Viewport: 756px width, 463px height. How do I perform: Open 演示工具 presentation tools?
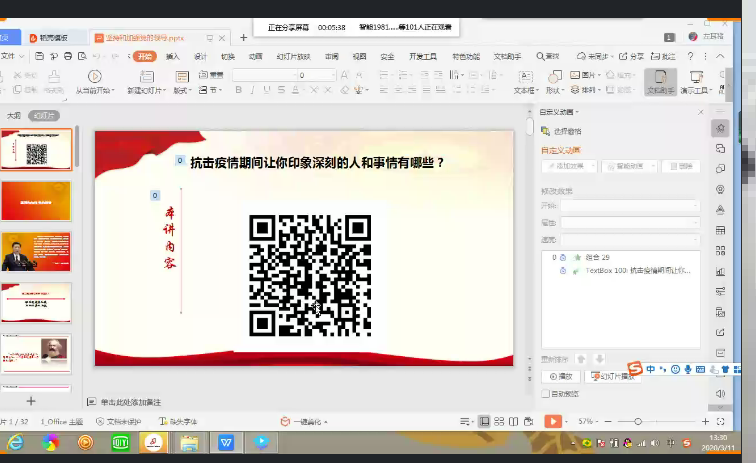pyautogui.click(x=696, y=82)
